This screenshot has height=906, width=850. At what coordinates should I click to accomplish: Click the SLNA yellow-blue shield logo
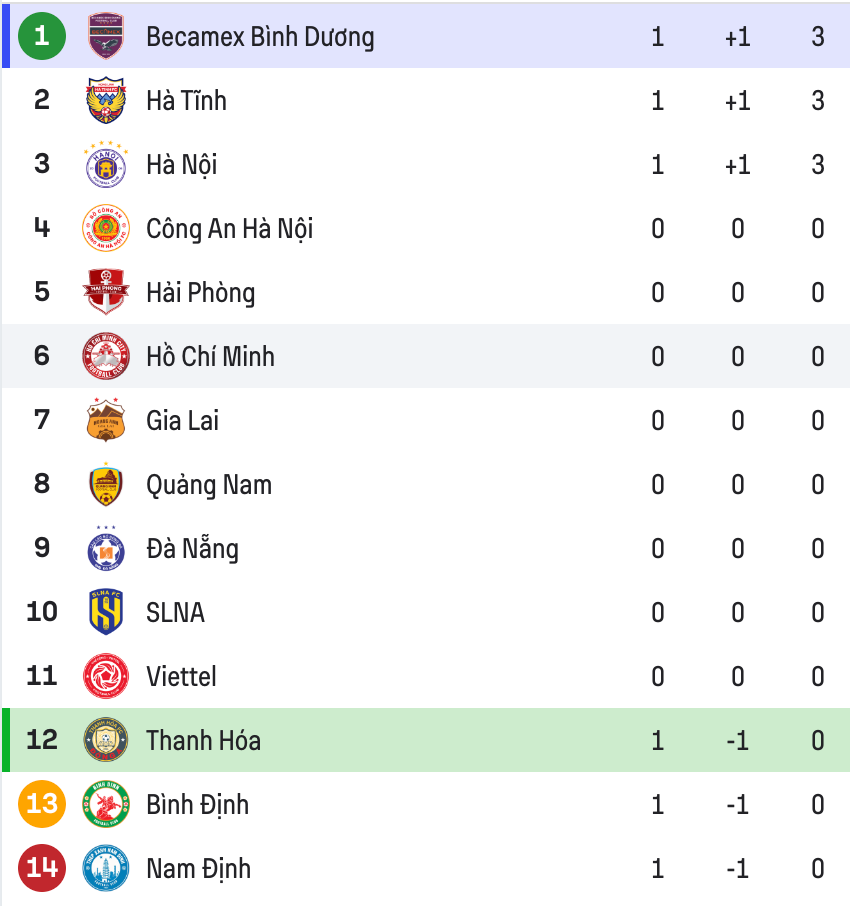[x=106, y=612]
